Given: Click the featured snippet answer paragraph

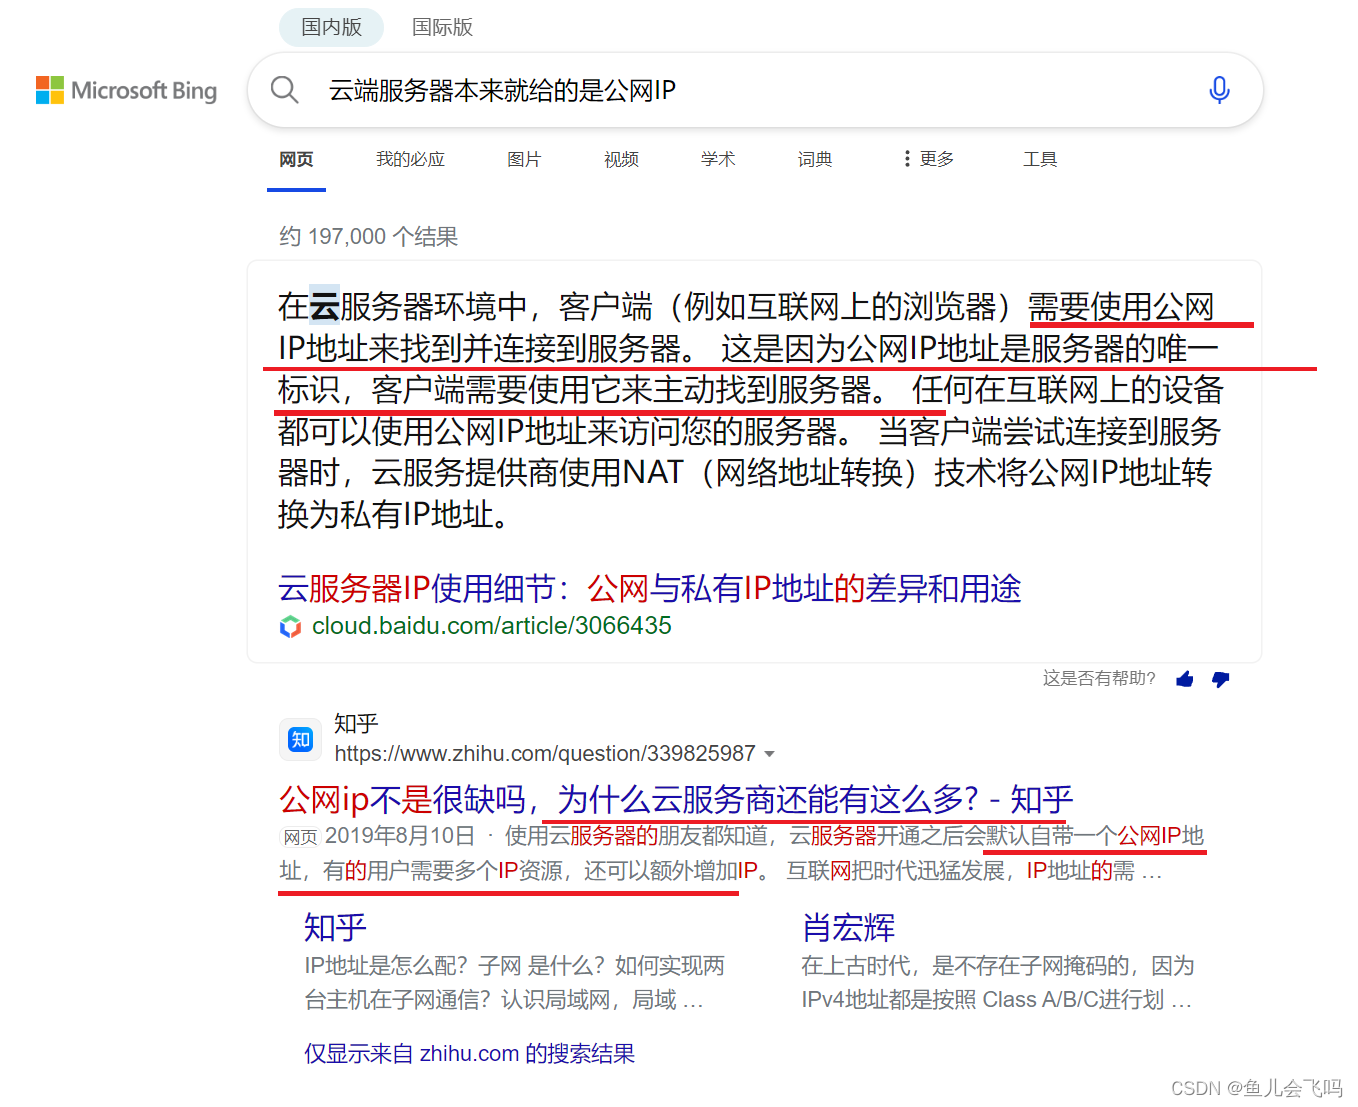Looking at the screenshot, I should (750, 410).
